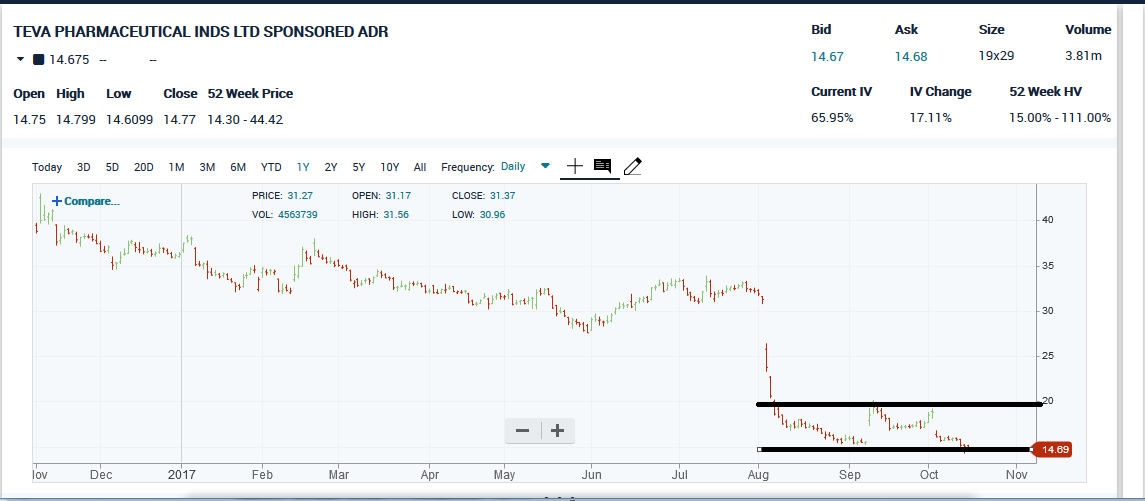Screen dimensions: 1145x501
Task: Click the Open value 14.75
Action: 29,119
